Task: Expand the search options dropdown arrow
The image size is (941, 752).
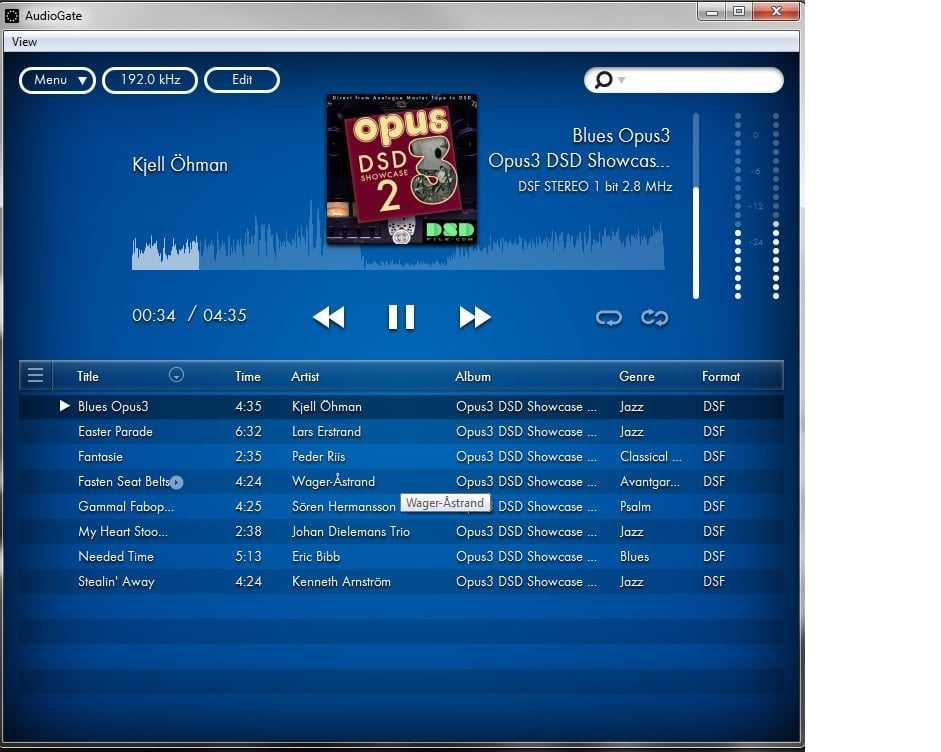Action: pyautogui.click(x=622, y=80)
